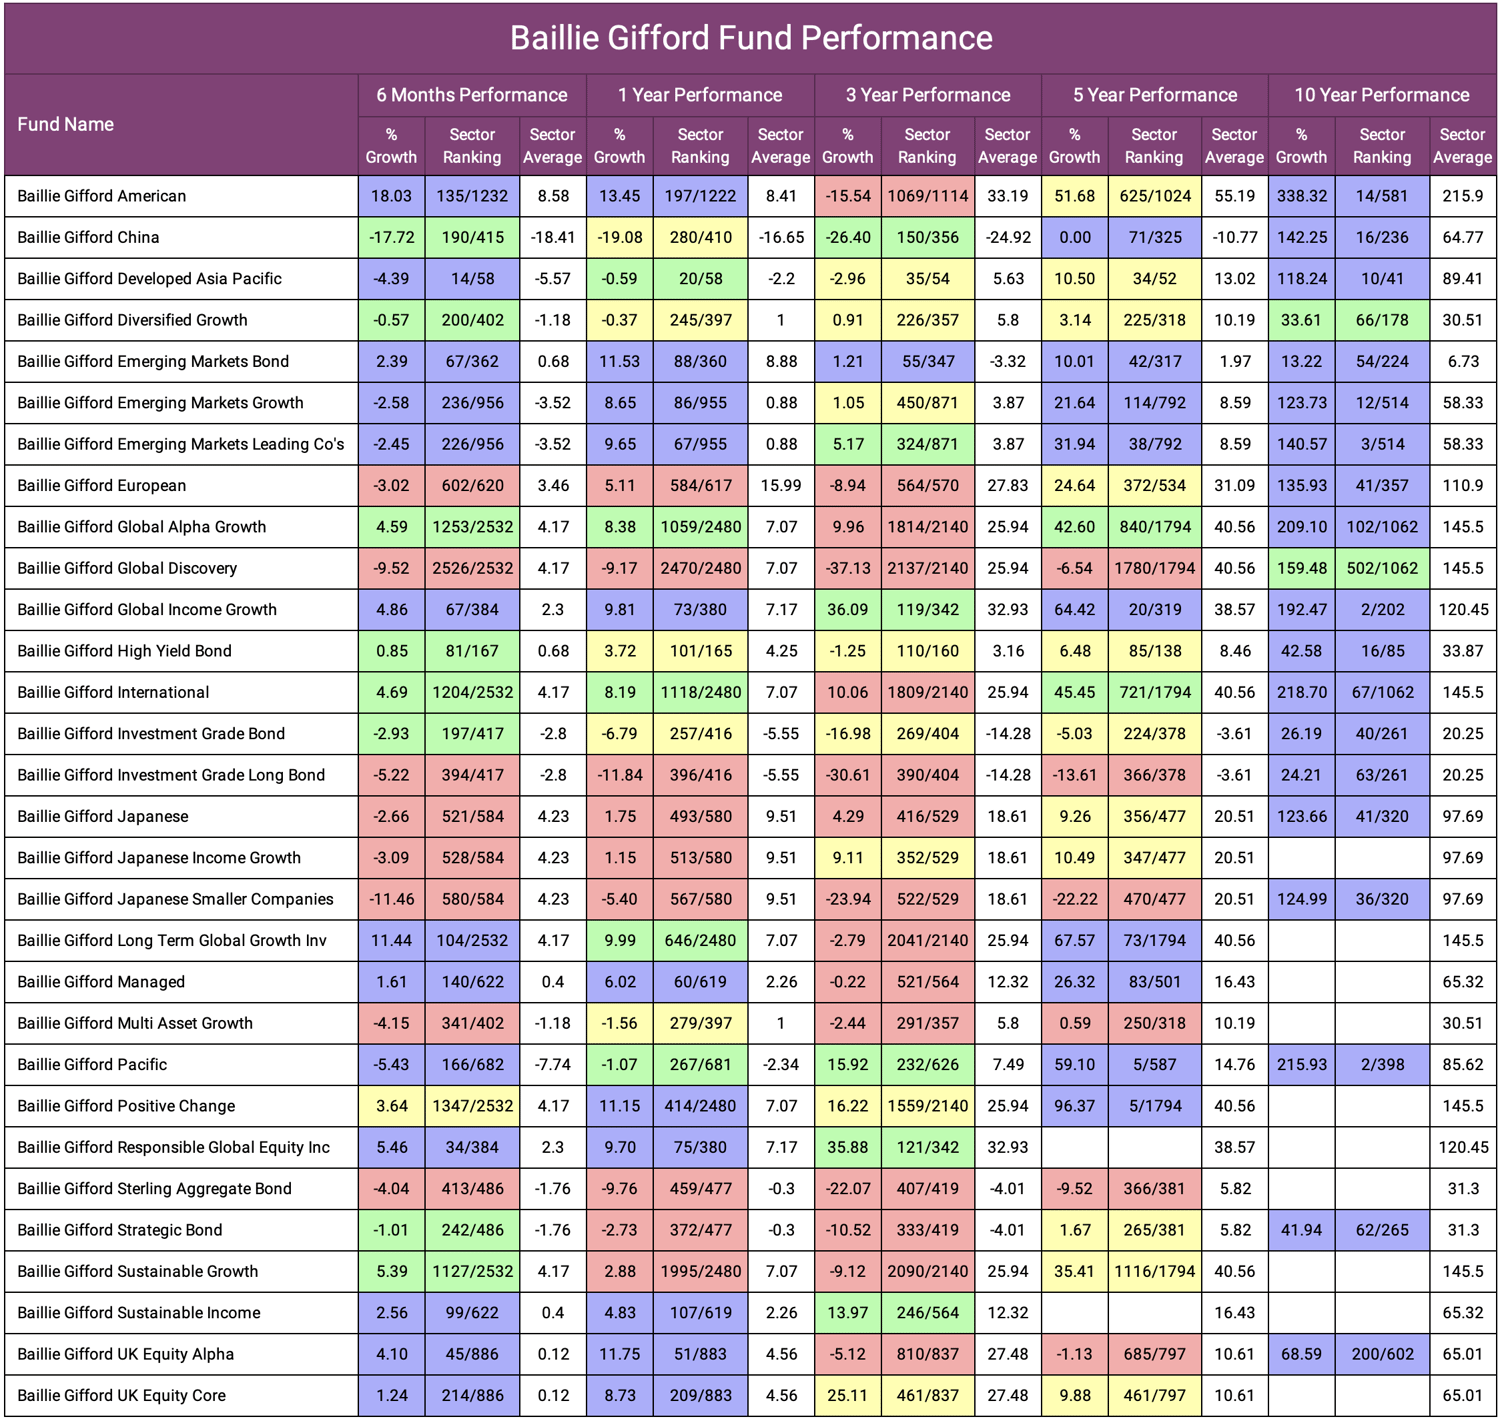Click the 64.42 five-year growth cell

[x=1075, y=610]
